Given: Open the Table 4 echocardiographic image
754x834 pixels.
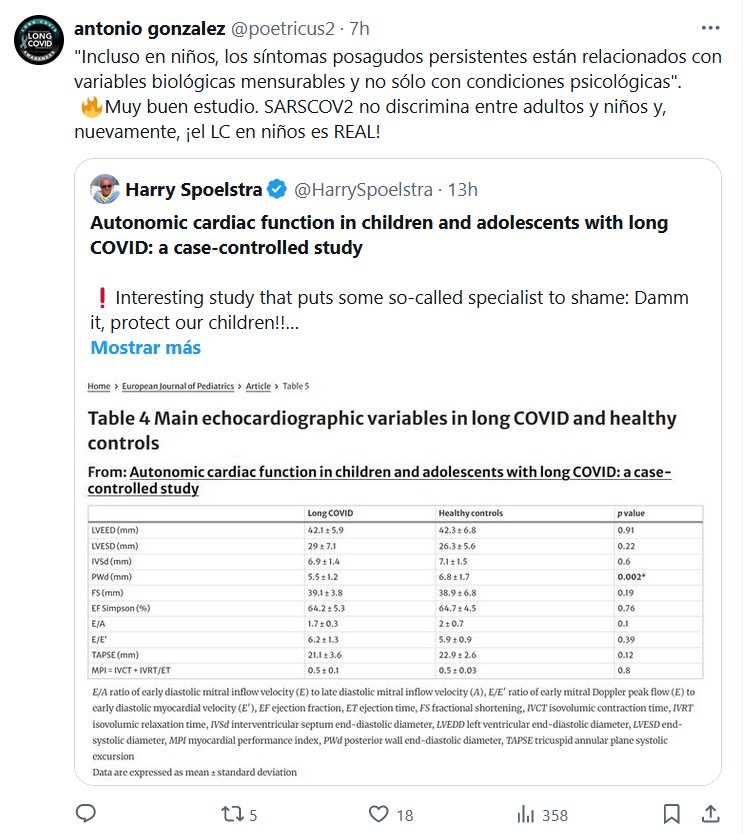Looking at the screenshot, I should coord(397,578).
